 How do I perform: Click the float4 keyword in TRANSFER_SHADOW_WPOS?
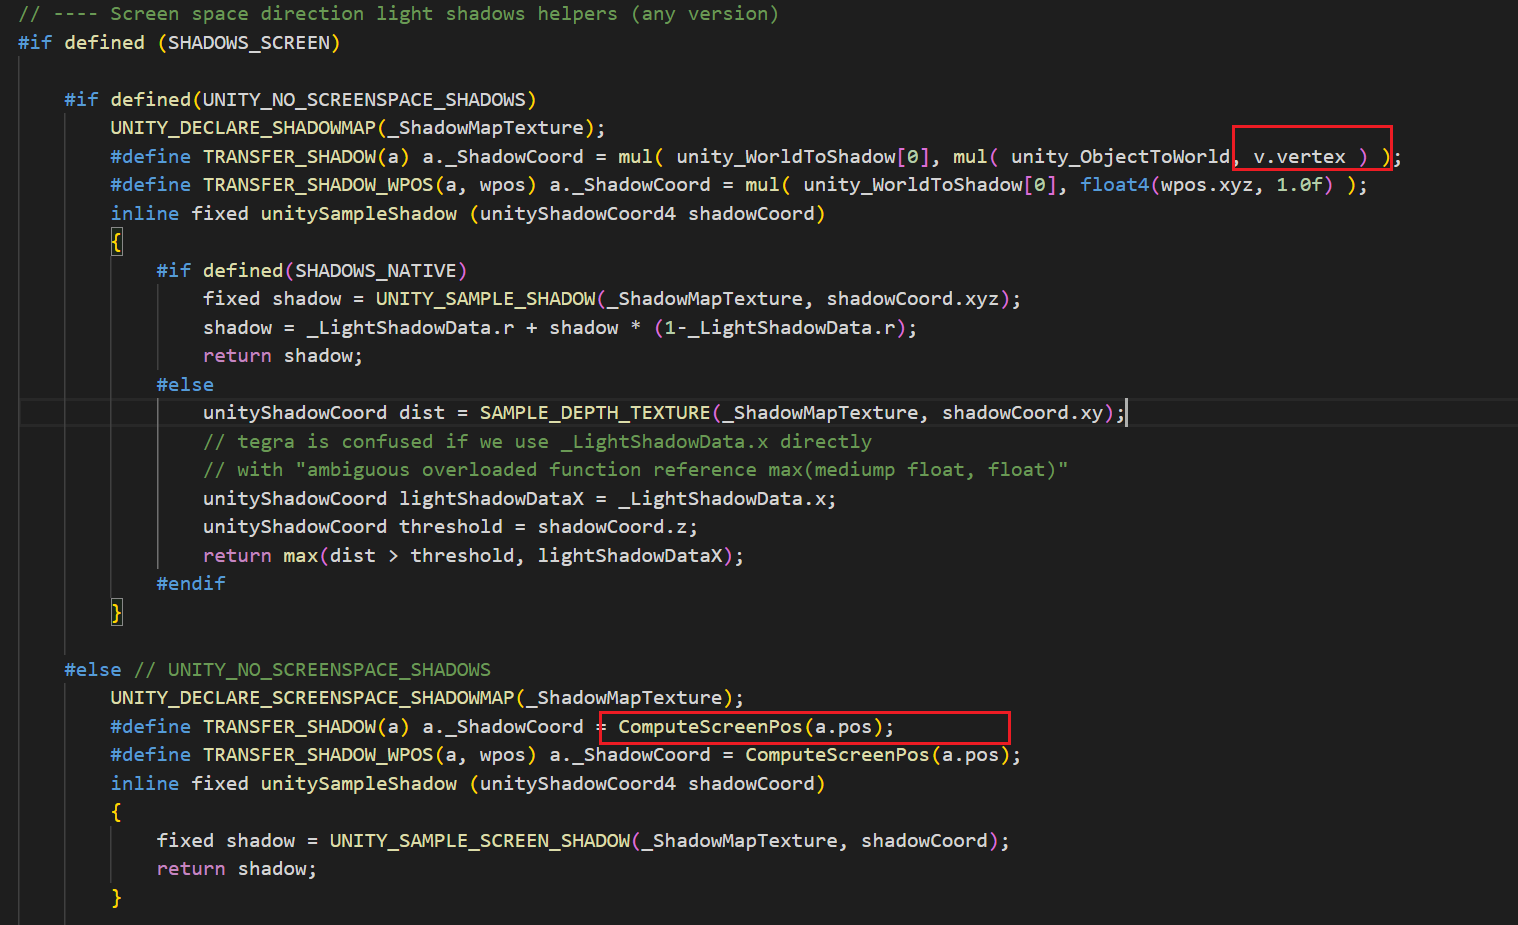pos(1114,185)
